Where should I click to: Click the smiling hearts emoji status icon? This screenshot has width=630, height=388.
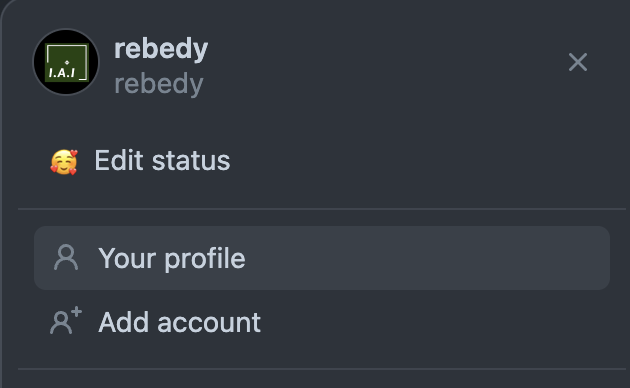[64, 162]
